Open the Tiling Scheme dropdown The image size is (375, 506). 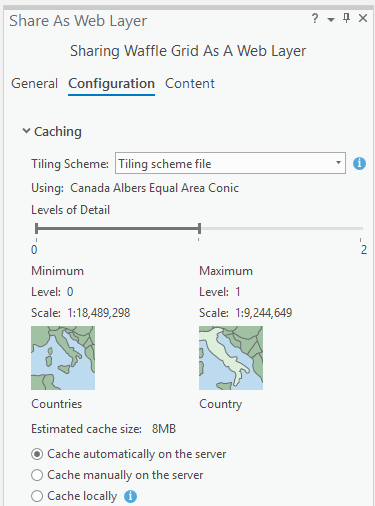(338, 163)
